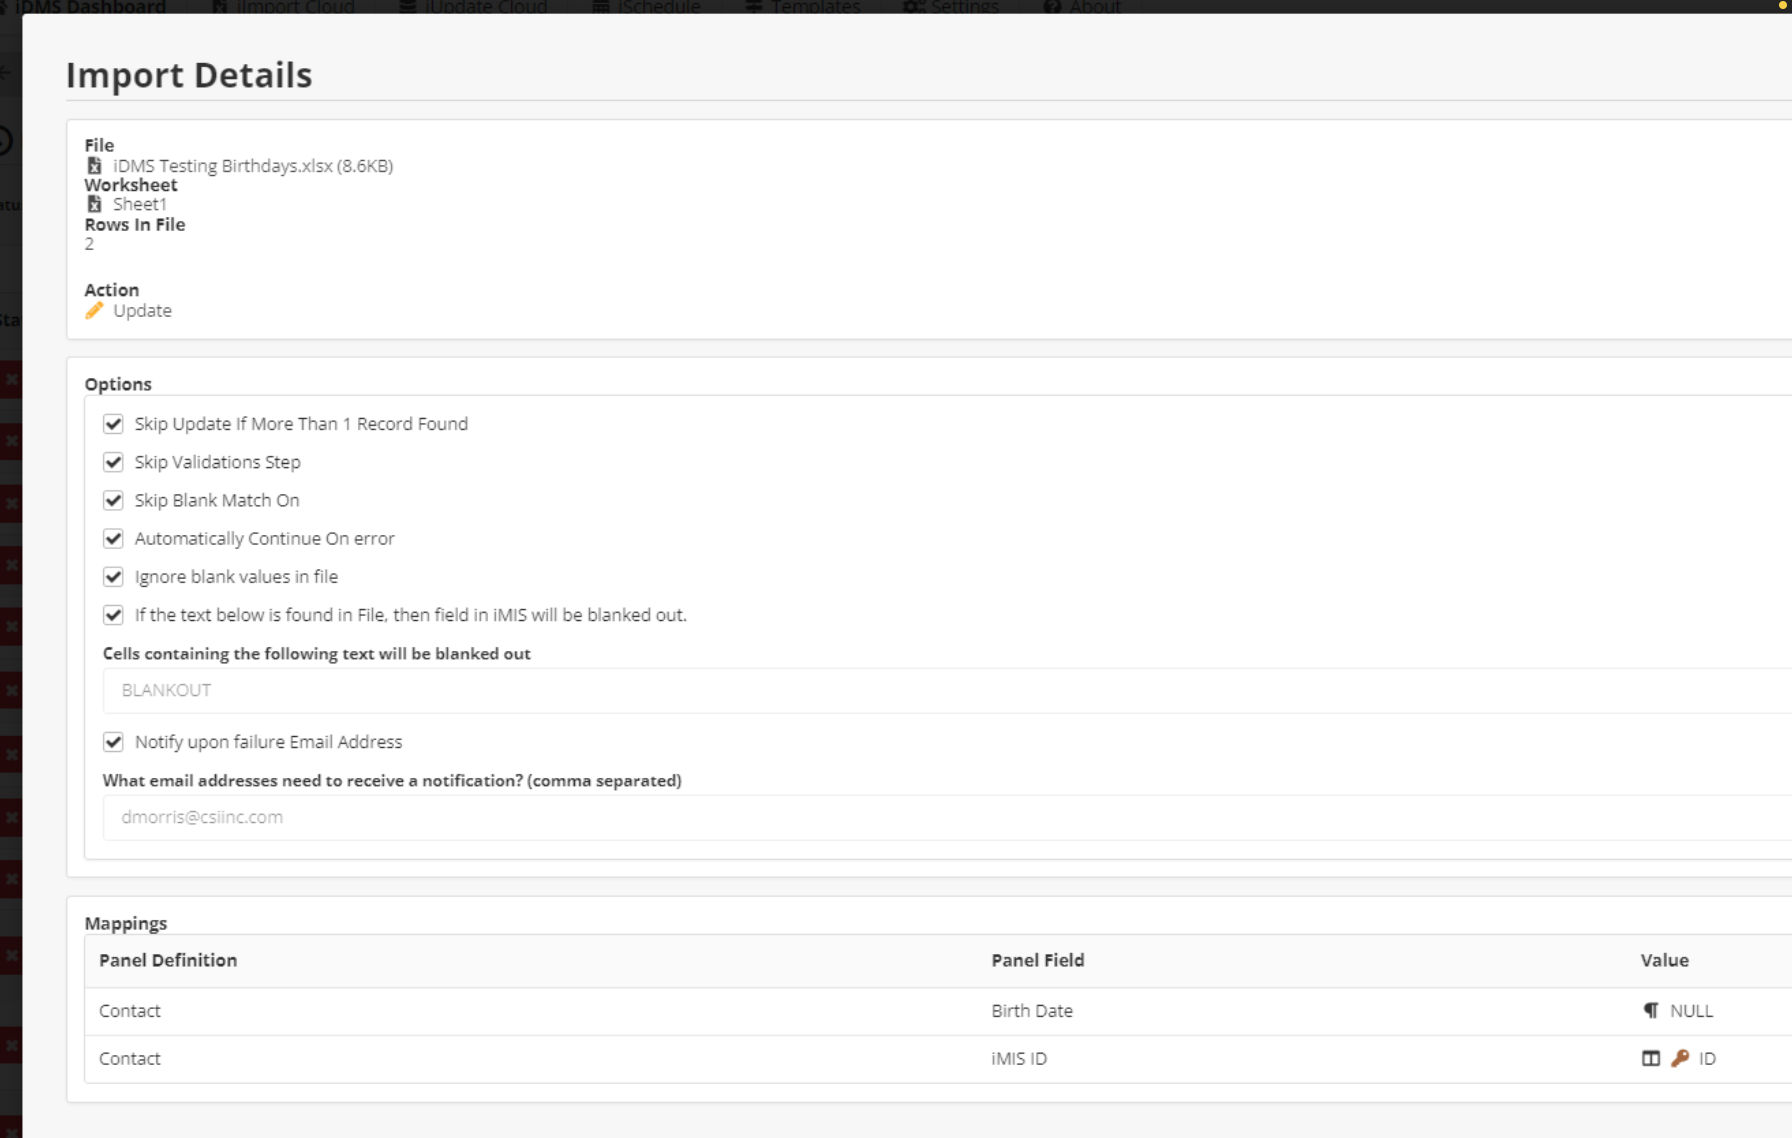This screenshot has height=1138, width=1792.
Task: Click the Value column header
Action: click(1664, 960)
